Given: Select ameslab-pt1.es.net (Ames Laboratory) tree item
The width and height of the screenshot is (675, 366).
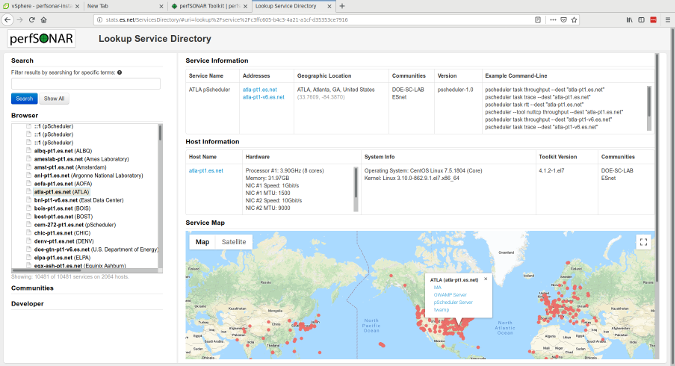Looking at the screenshot, I should click(81, 159).
